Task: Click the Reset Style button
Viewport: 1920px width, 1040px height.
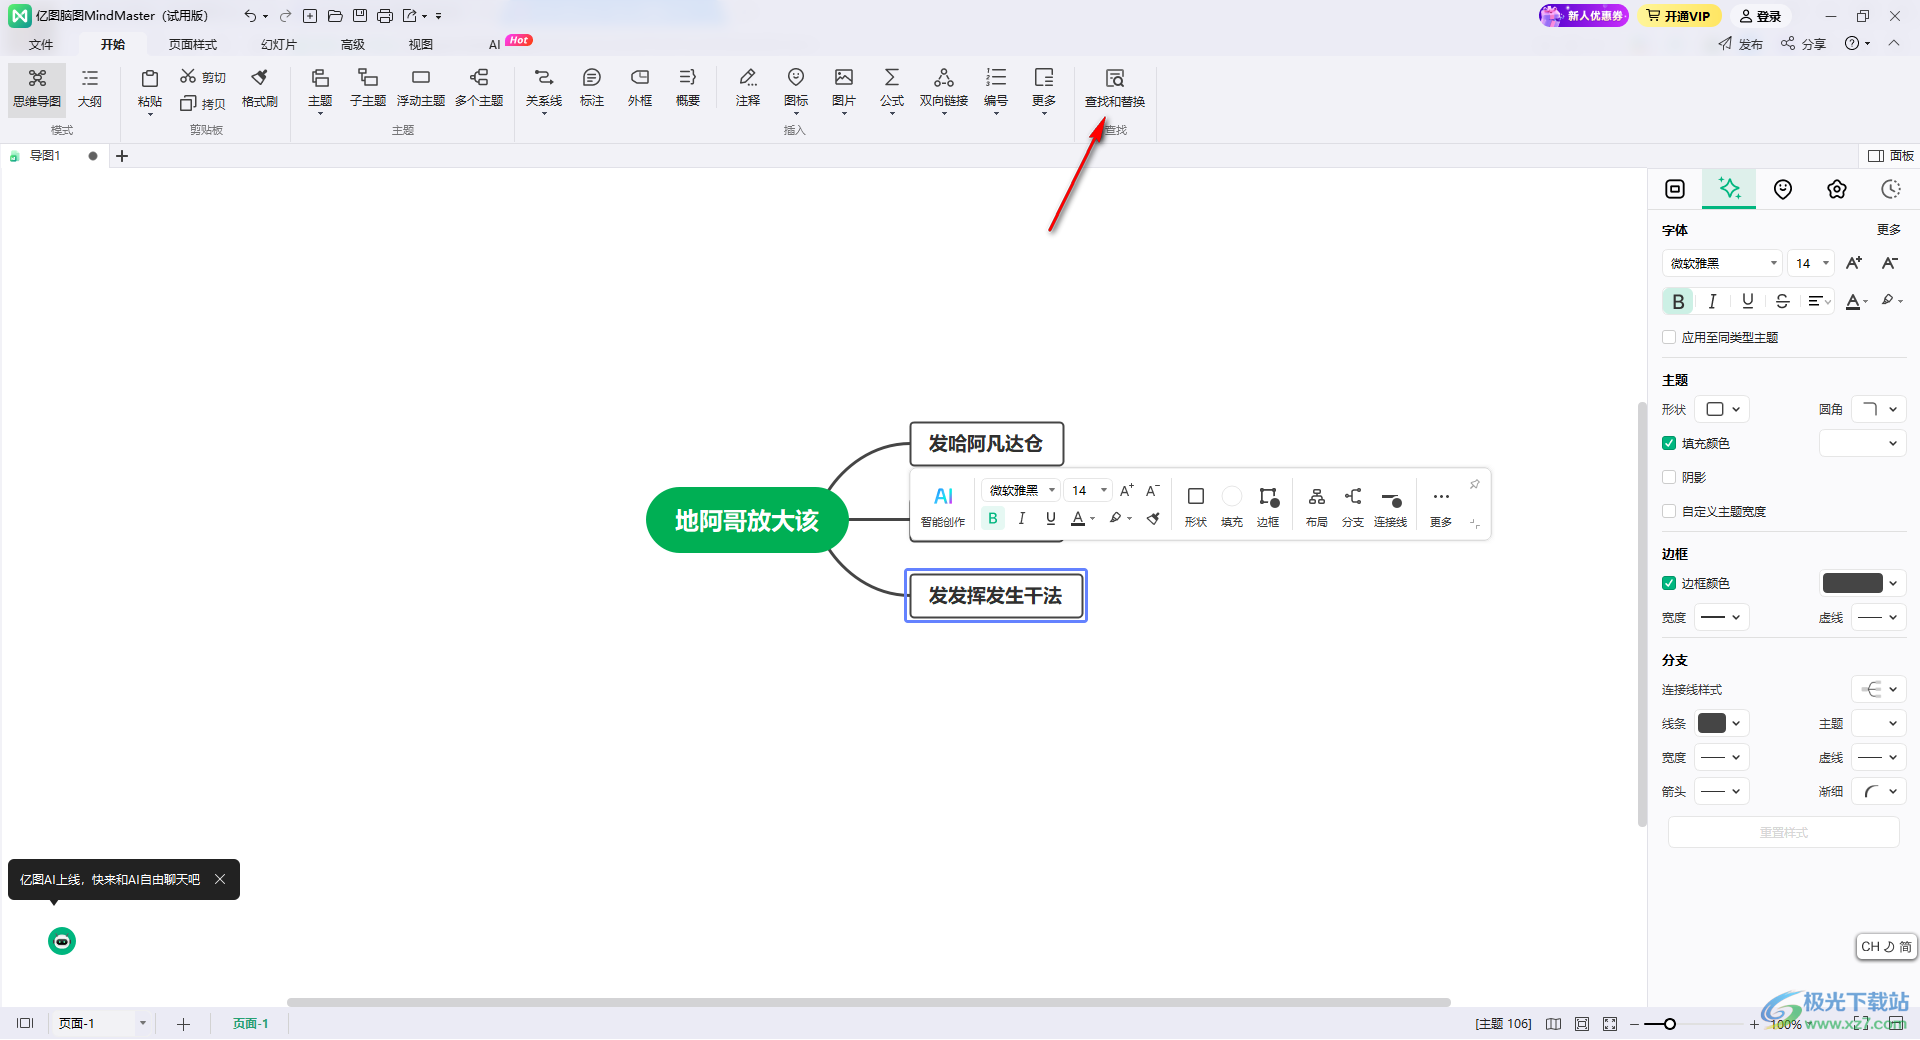Action: point(1783,832)
